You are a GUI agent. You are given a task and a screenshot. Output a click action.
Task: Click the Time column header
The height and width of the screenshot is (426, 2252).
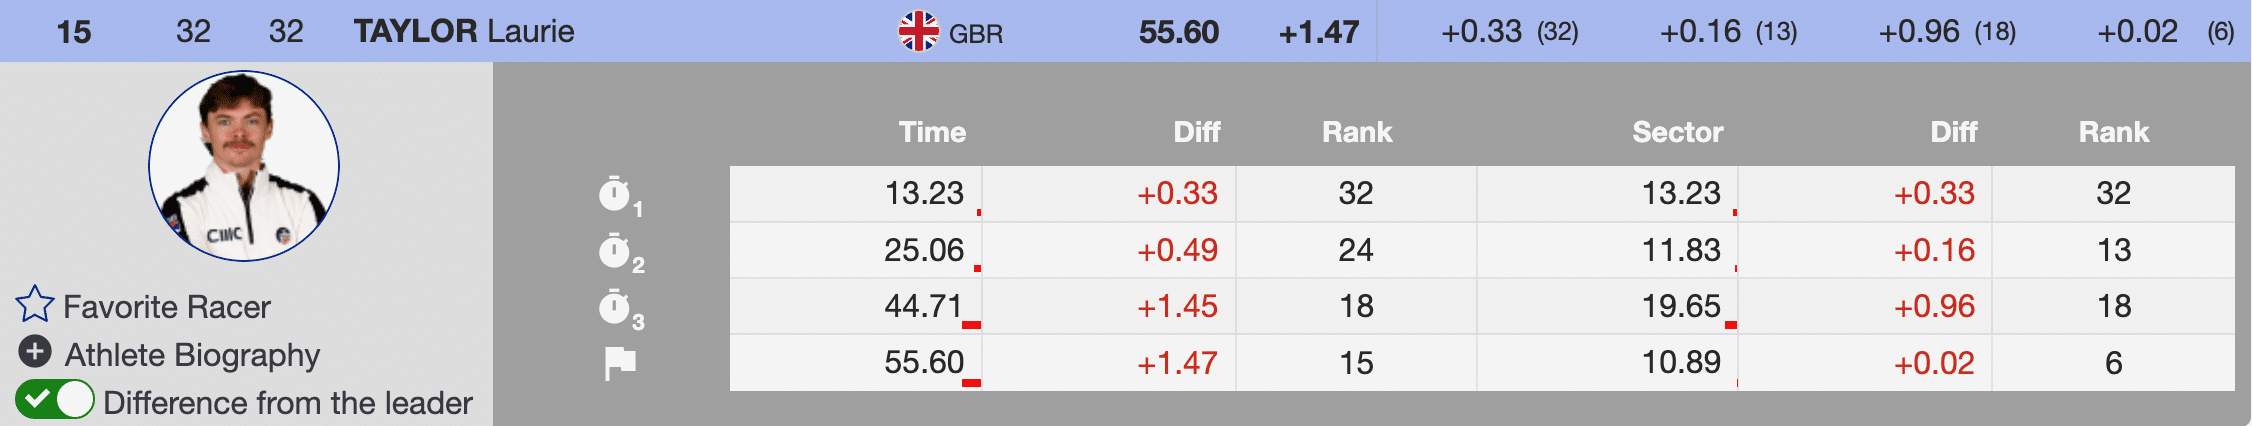(932, 132)
